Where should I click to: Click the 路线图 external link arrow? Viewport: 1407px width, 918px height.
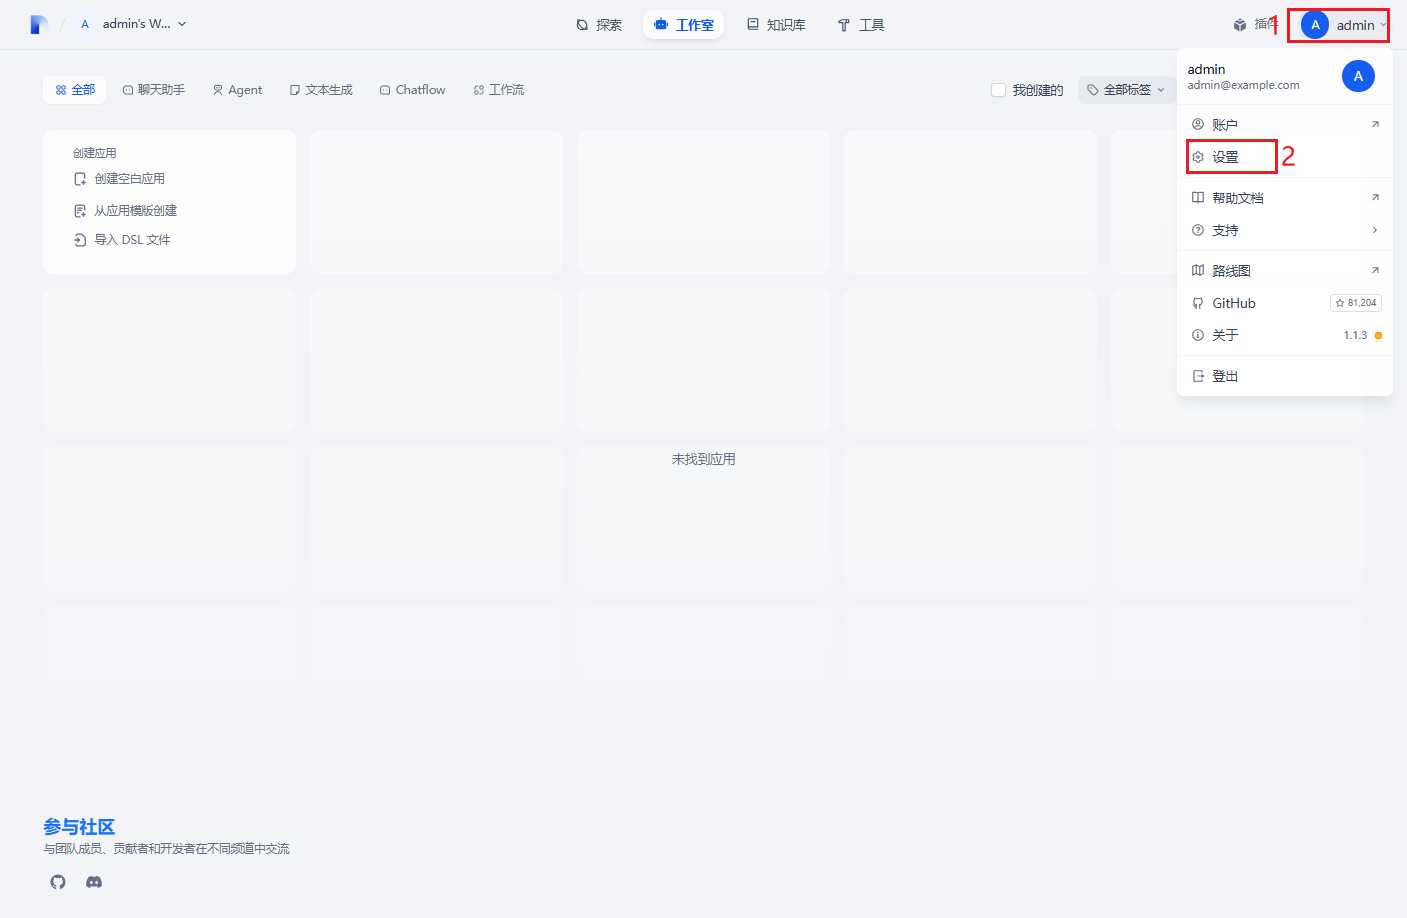pyautogui.click(x=1375, y=270)
